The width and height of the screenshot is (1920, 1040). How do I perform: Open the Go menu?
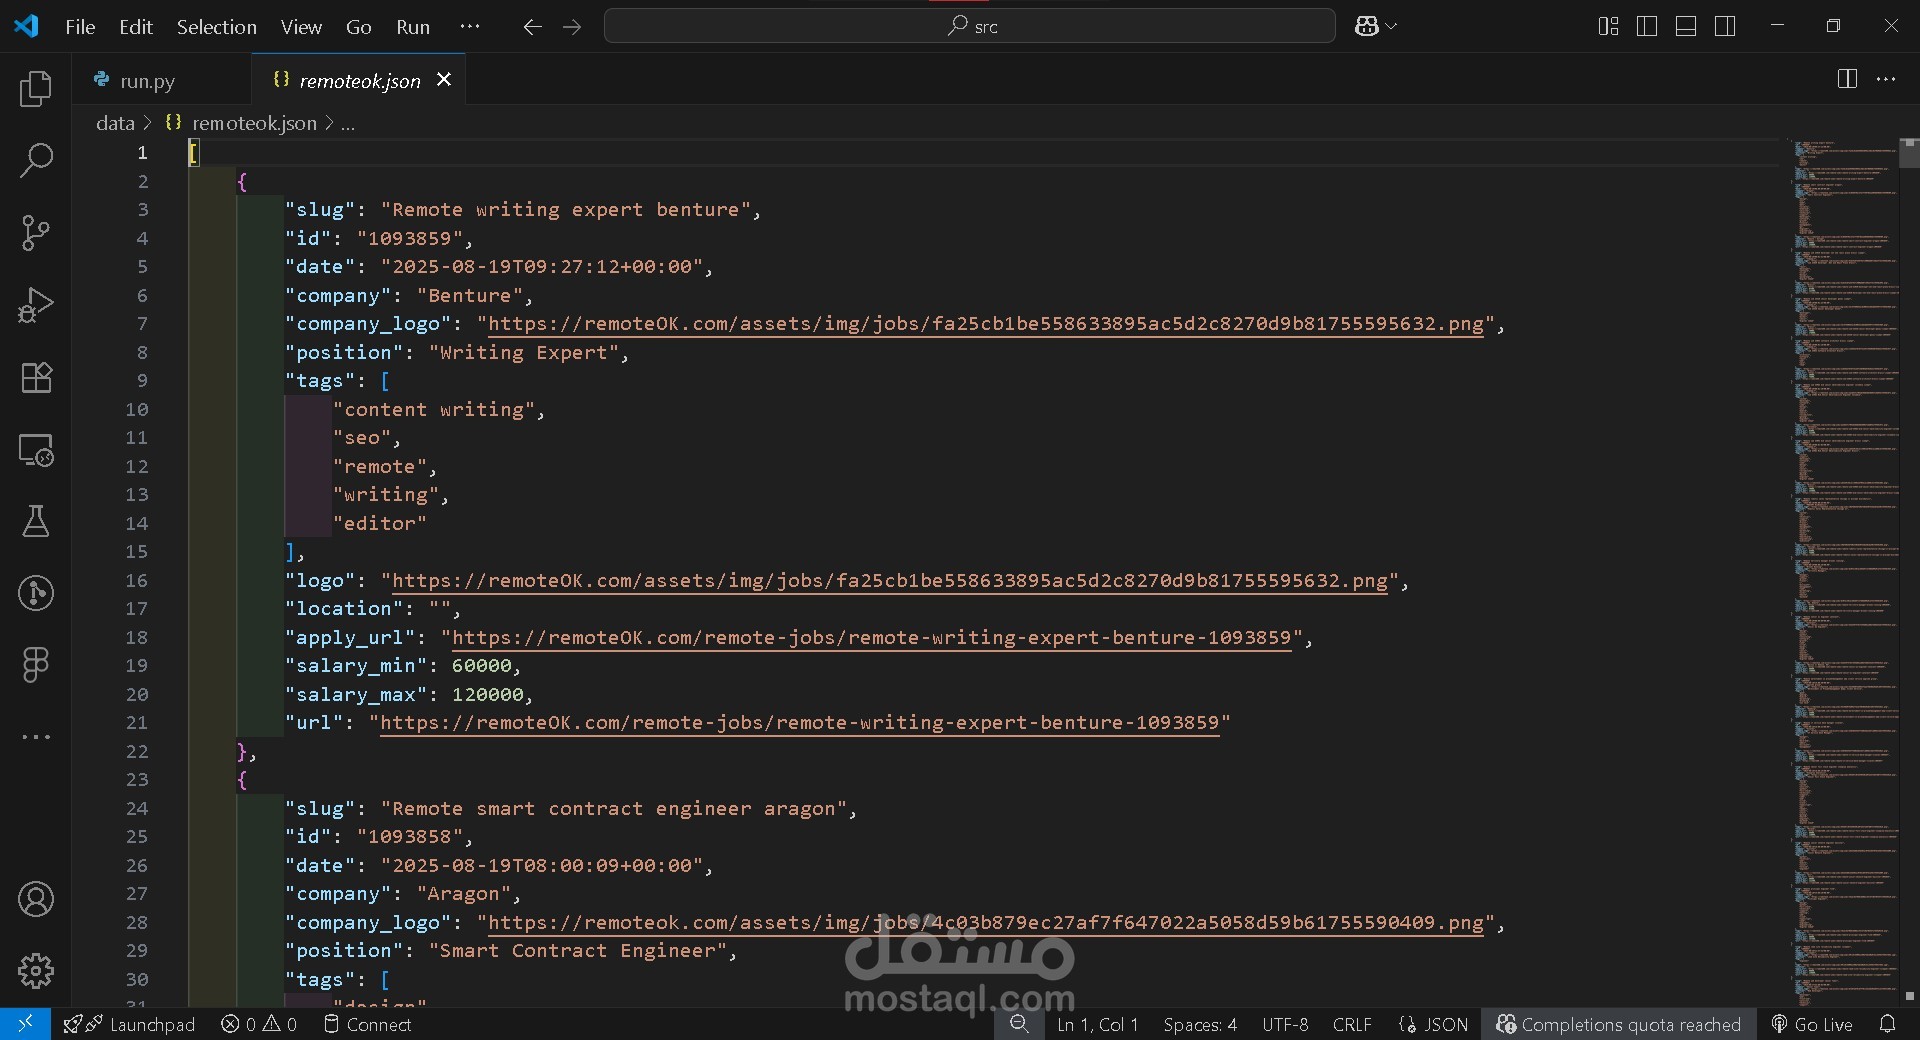(359, 27)
